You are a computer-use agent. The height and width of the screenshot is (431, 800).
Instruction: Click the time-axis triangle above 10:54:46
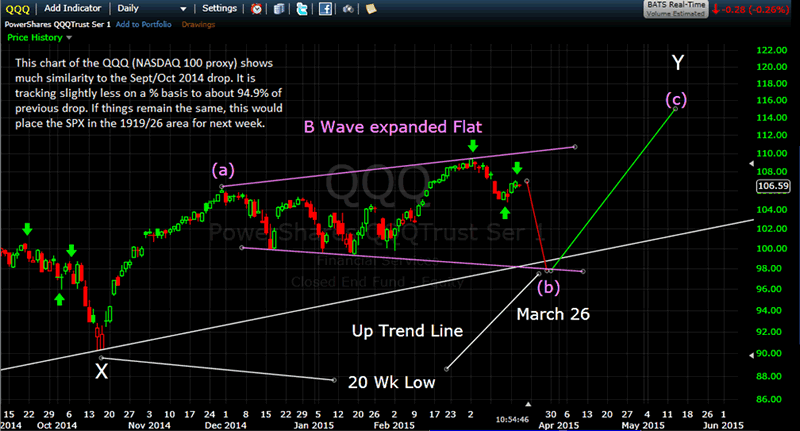(528, 404)
